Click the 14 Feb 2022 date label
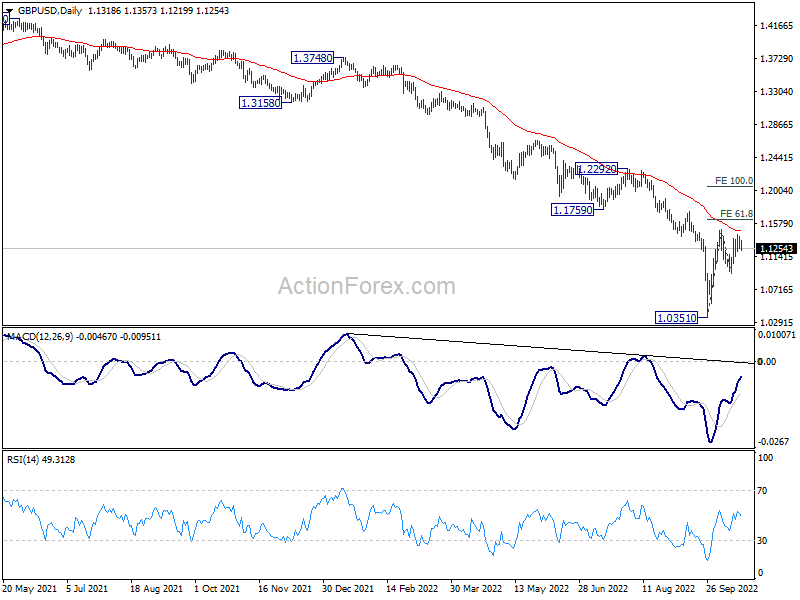This screenshot has width=800, height=600. (412, 589)
